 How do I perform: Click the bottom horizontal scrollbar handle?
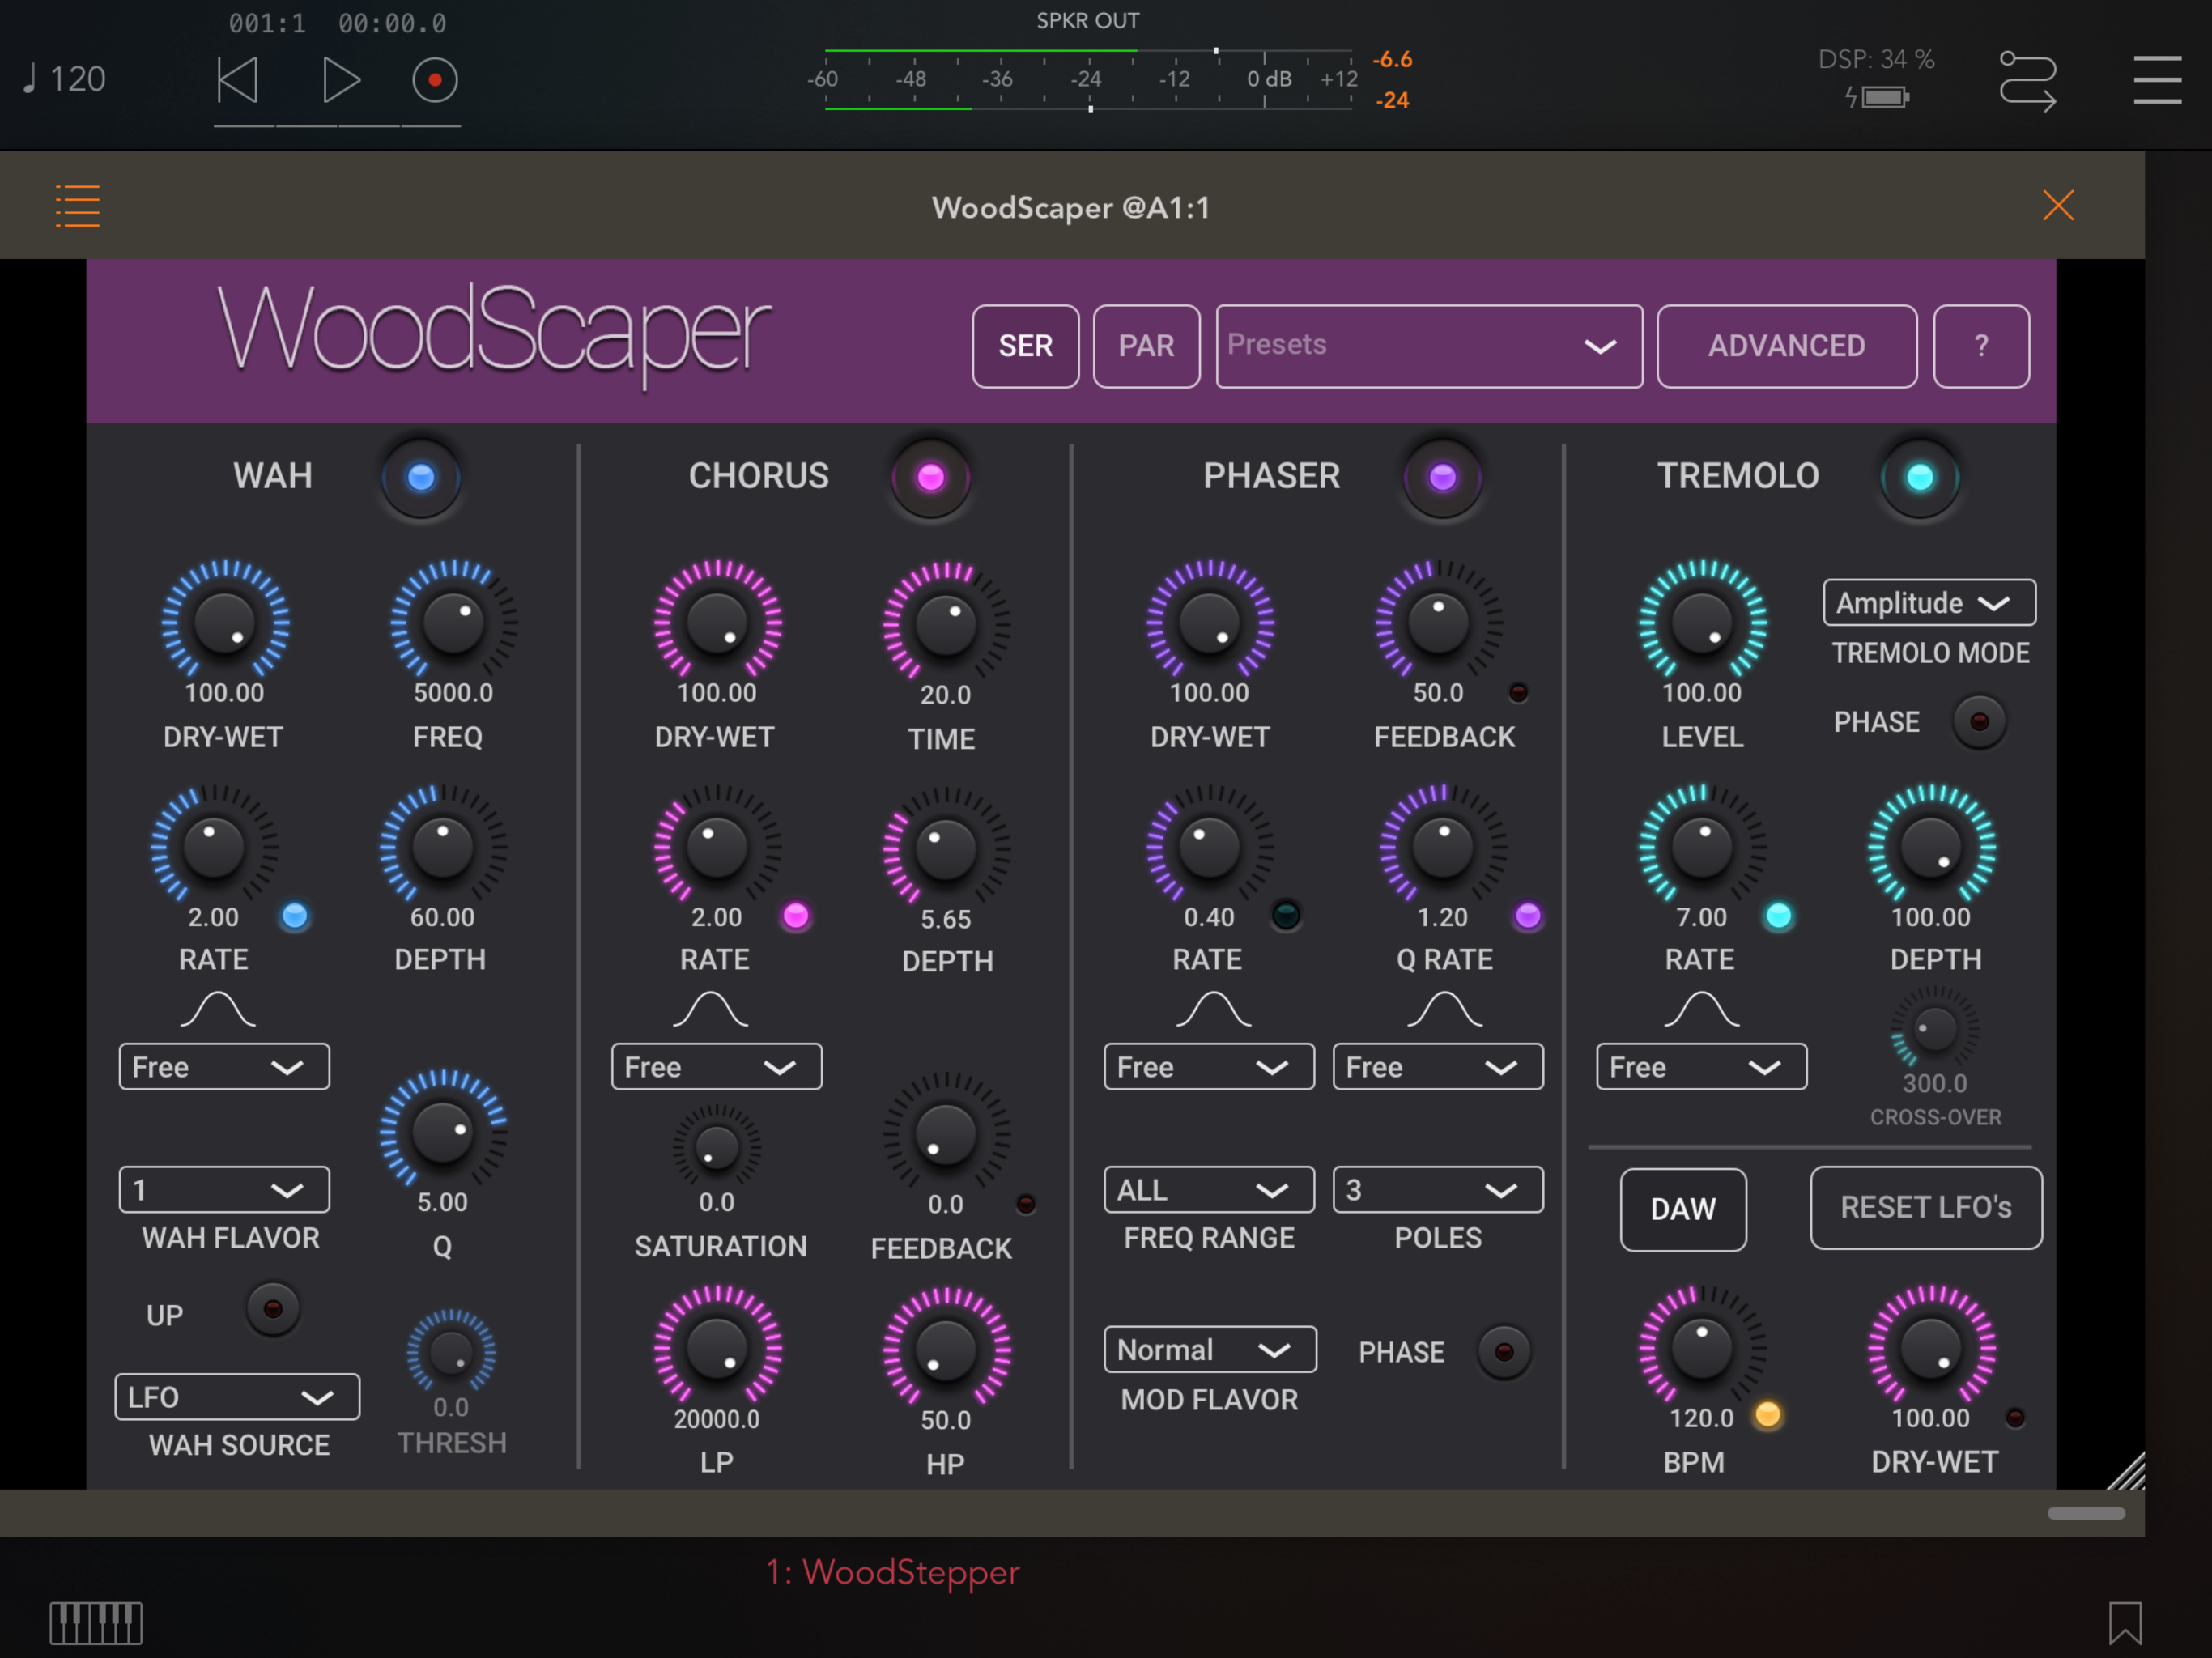pos(2086,1513)
